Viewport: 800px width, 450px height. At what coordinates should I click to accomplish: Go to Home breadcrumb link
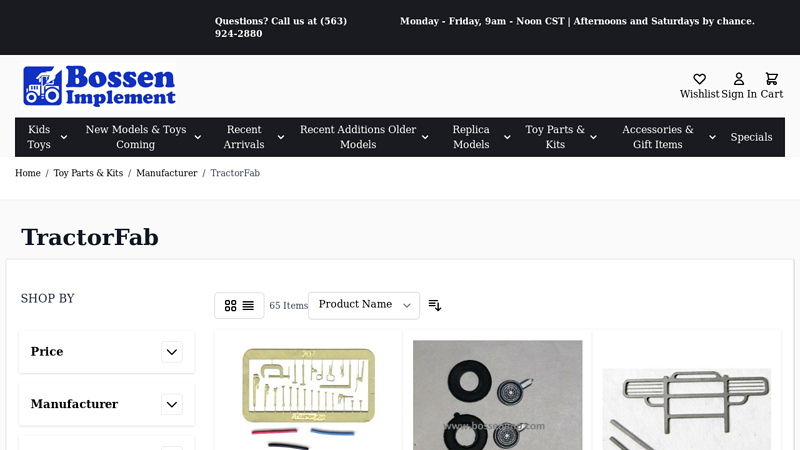[28, 173]
